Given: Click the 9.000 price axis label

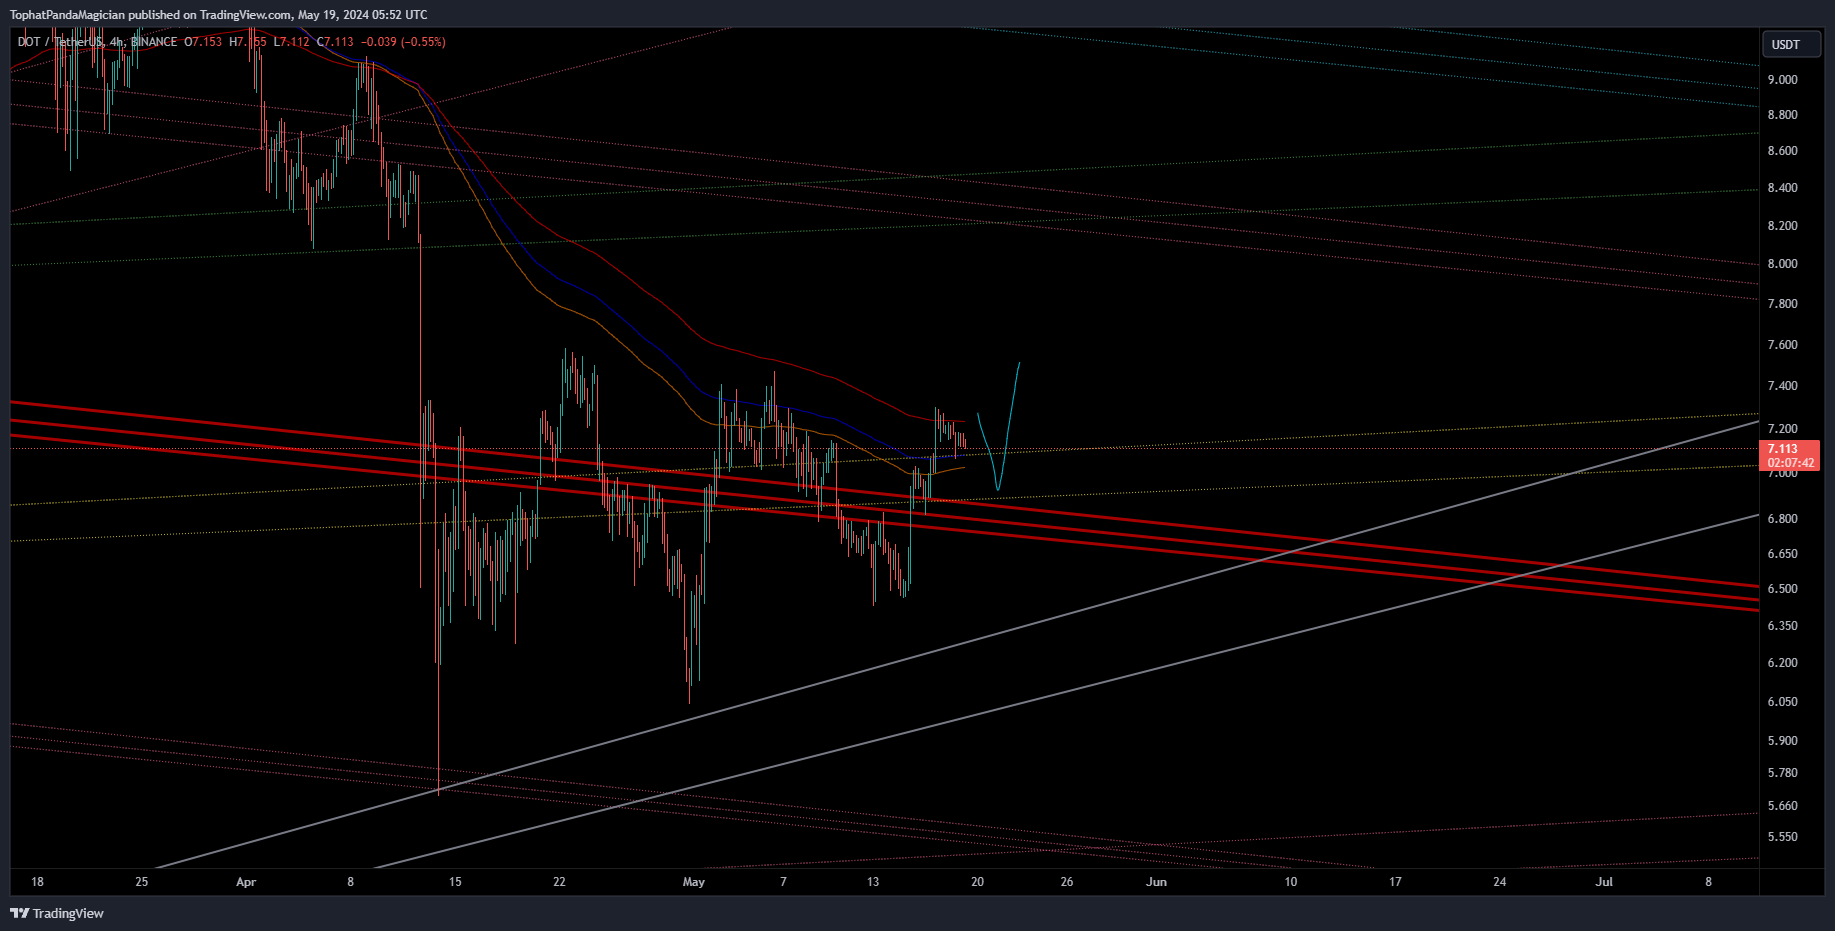Looking at the screenshot, I should coord(1782,80).
